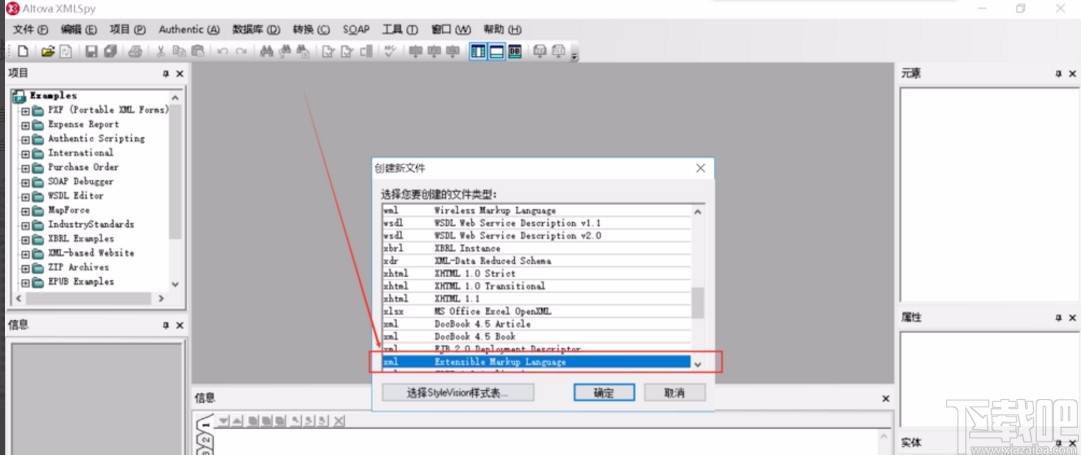1081x455 pixels.
Task: Click the Find binoculars icon
Action: [267, 51]
